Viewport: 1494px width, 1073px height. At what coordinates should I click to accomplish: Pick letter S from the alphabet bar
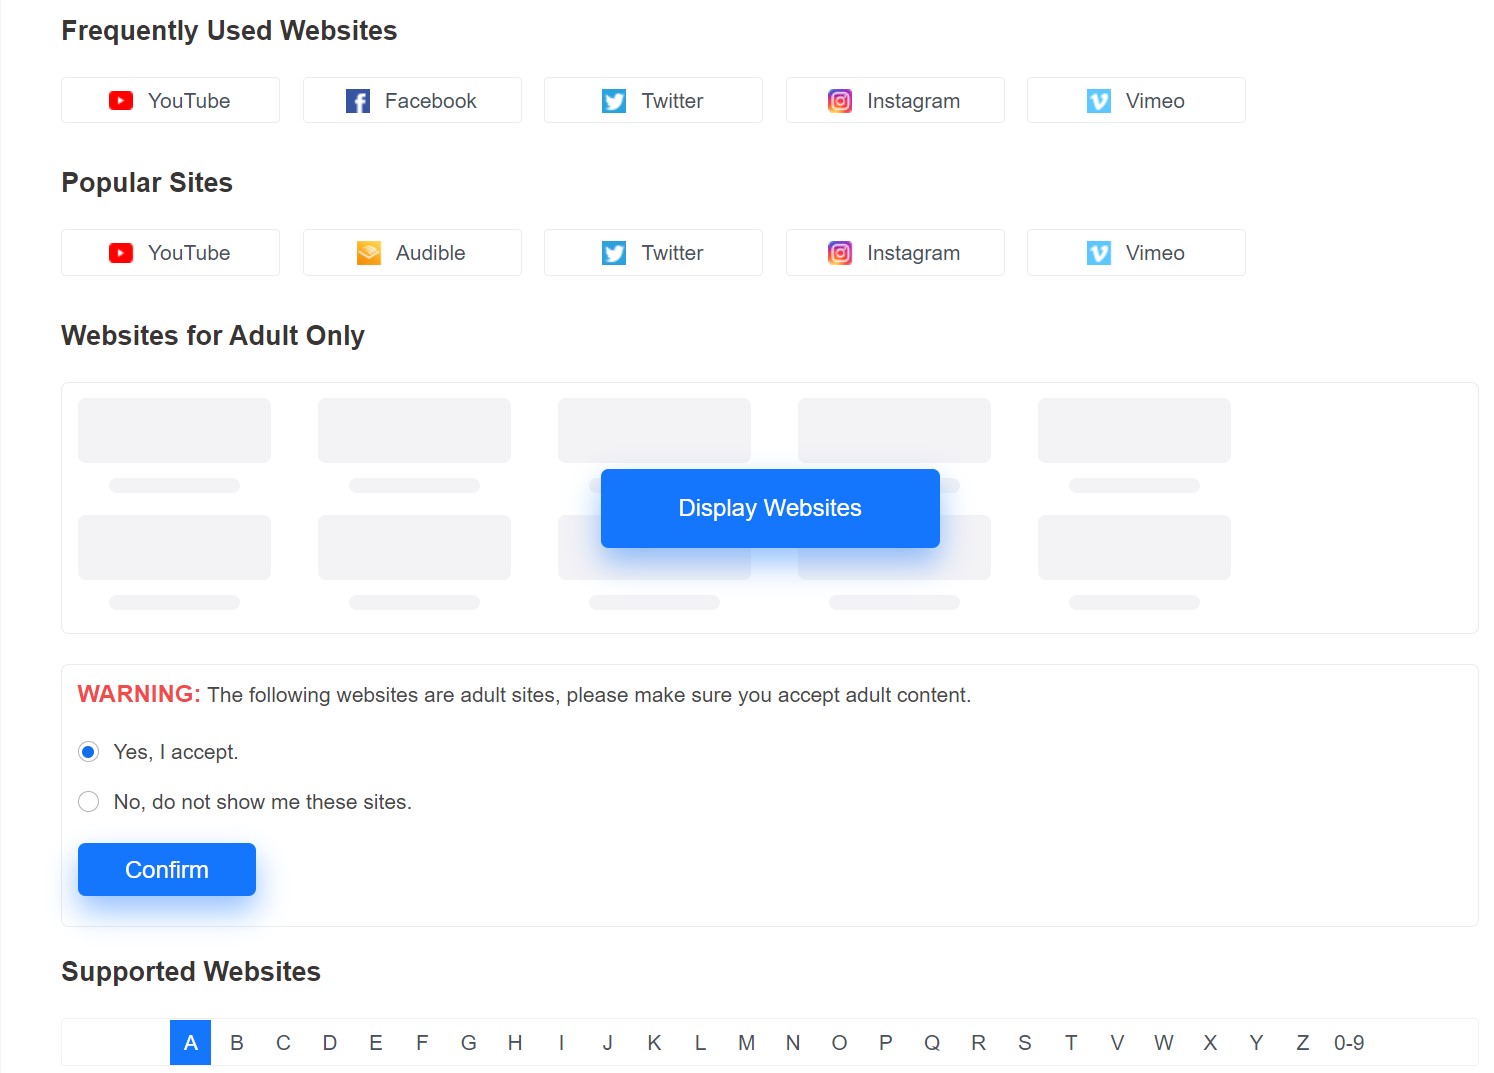pos(1025,1043)
